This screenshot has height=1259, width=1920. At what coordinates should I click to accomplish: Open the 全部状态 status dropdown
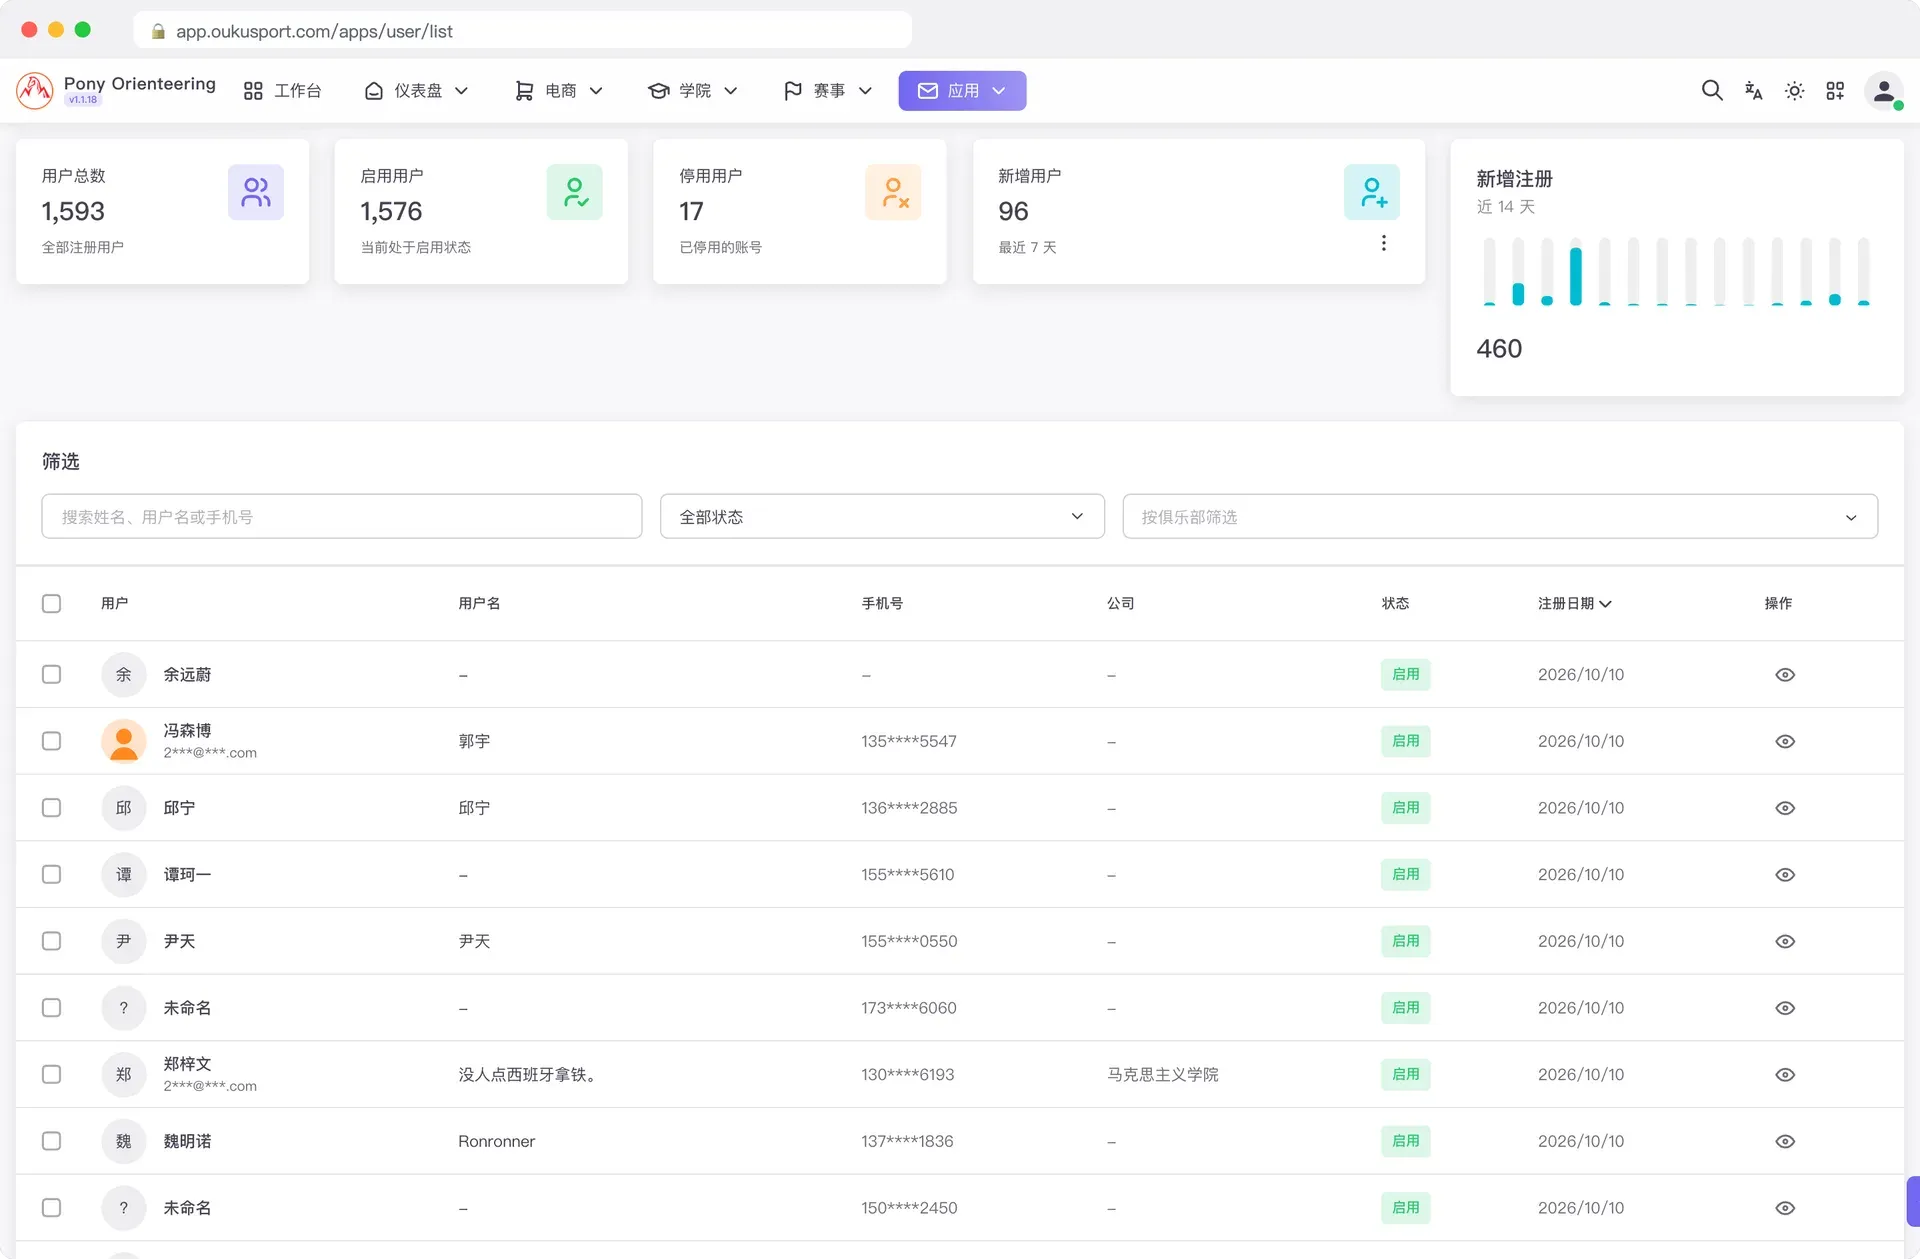coord(882,516)
